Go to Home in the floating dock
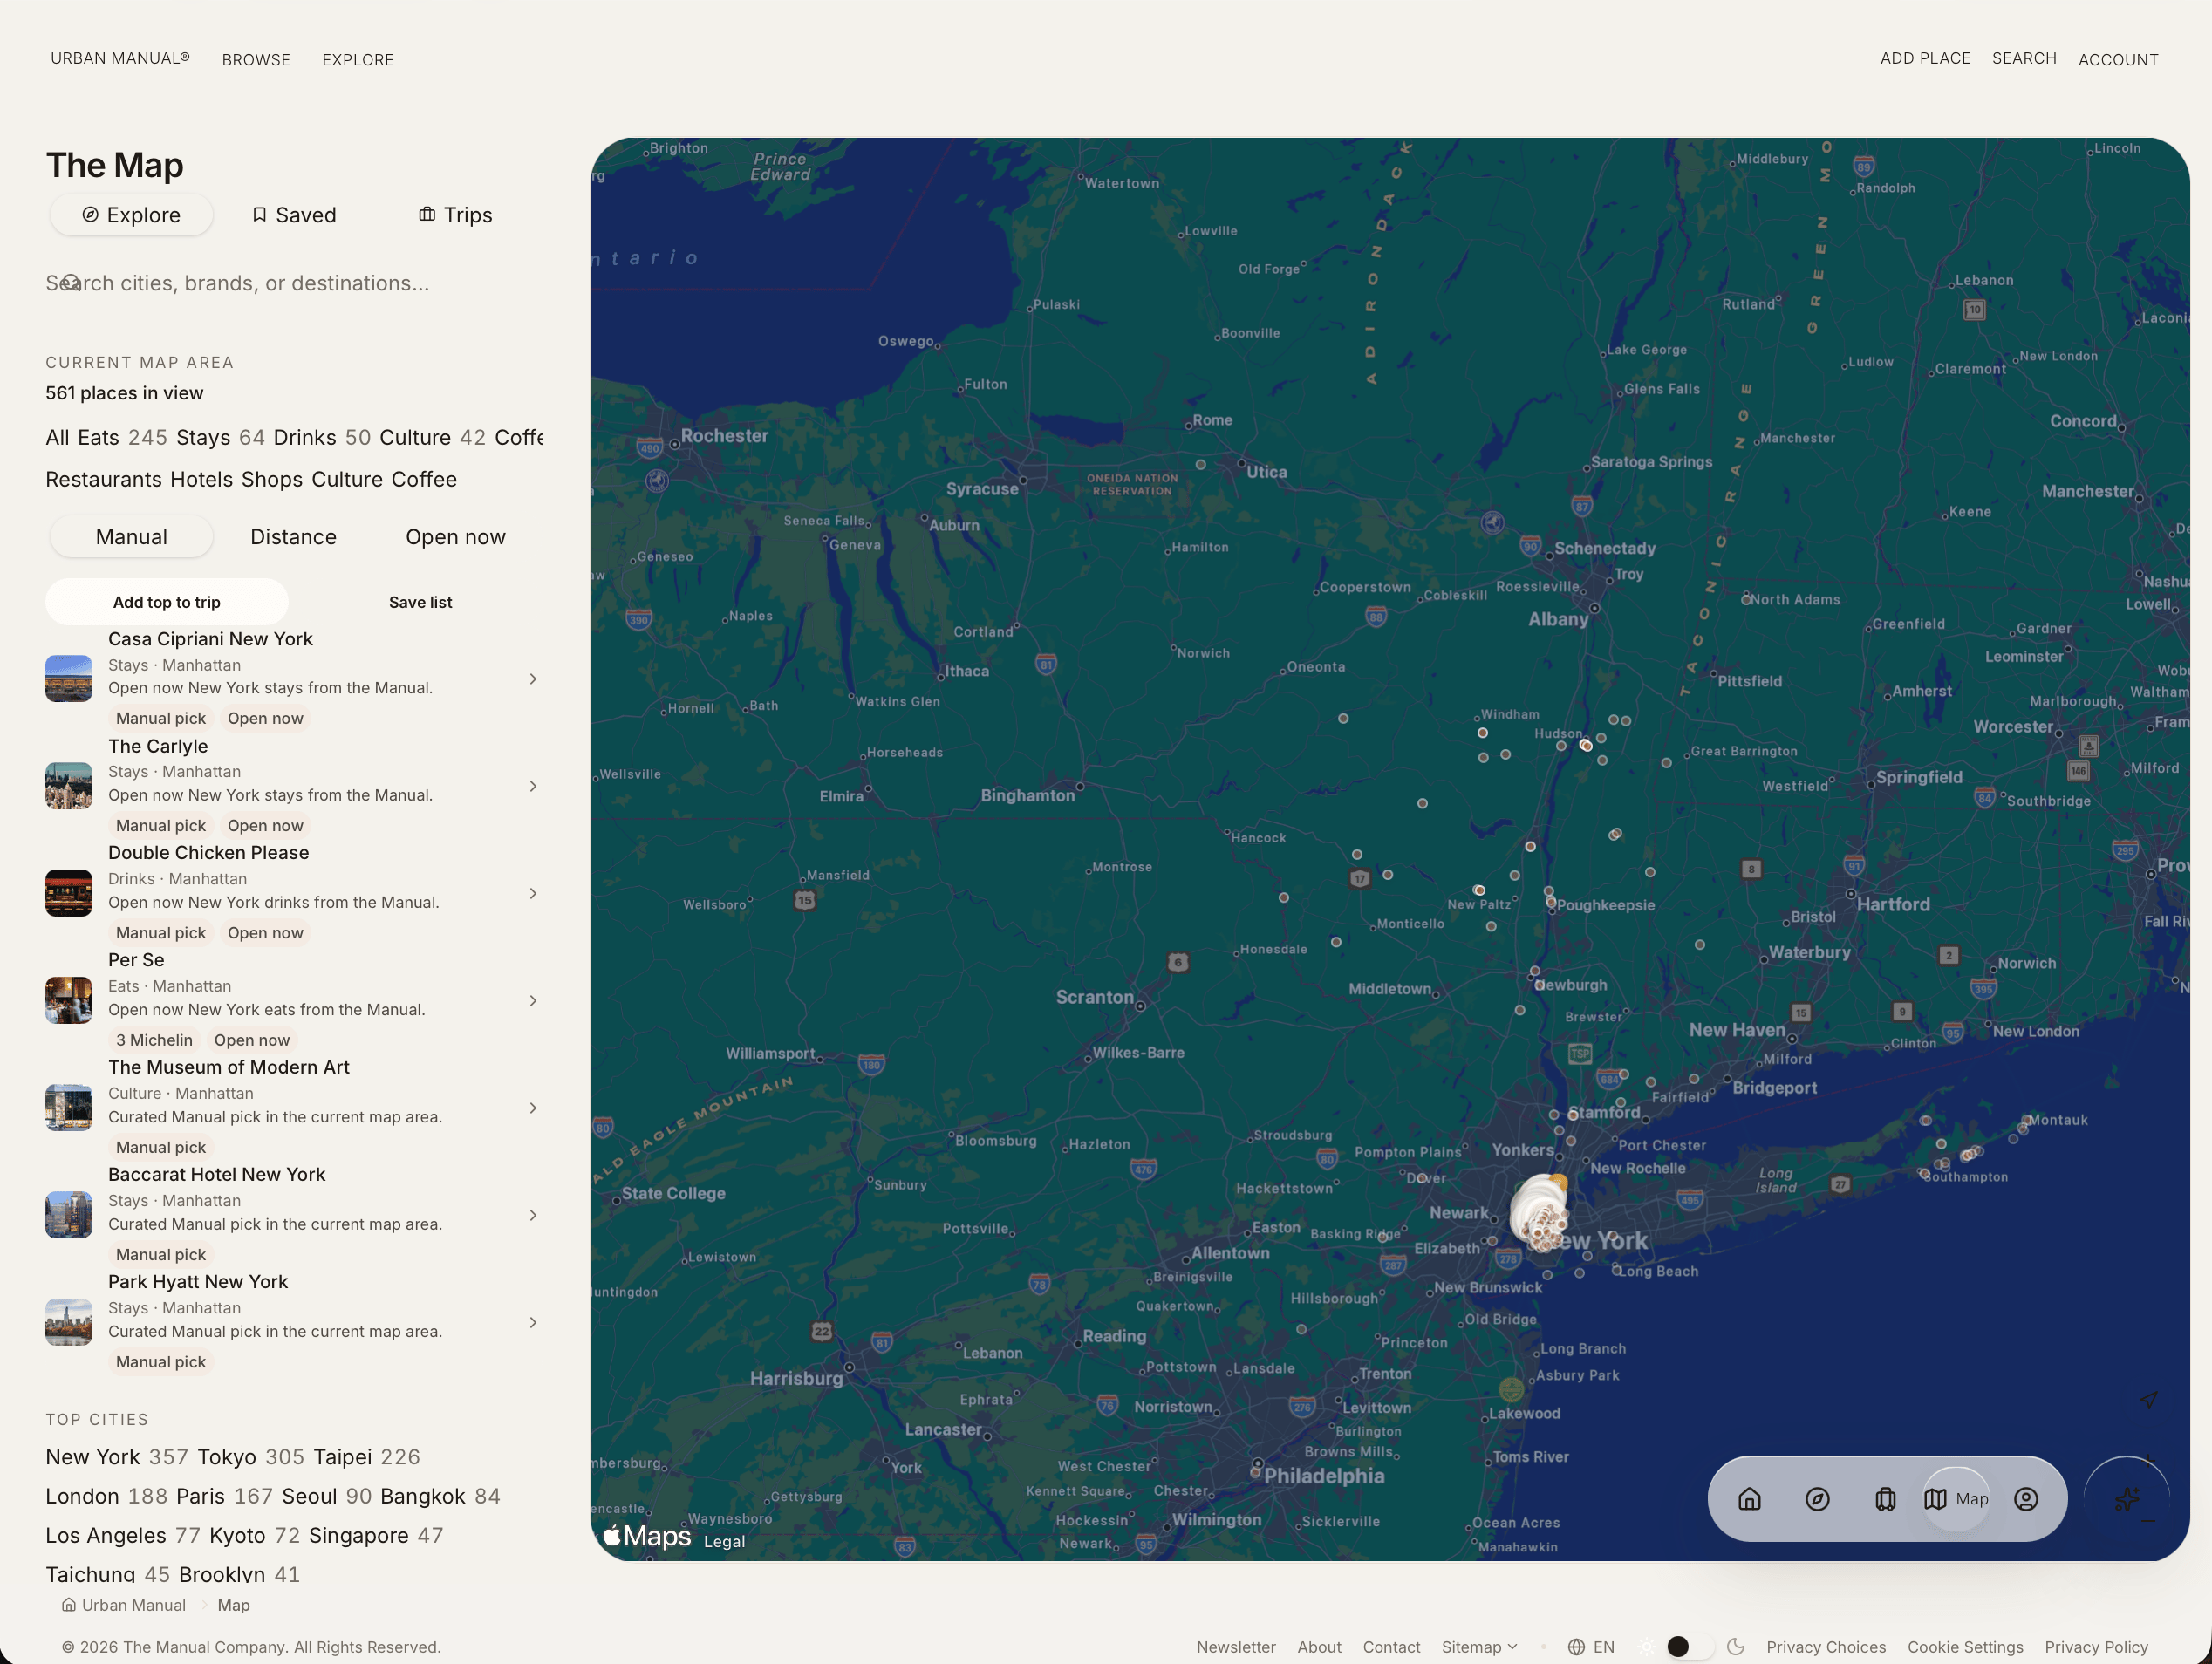The width and height of the screenshot is (2212, 1664). click(x=1749, y=1499)
